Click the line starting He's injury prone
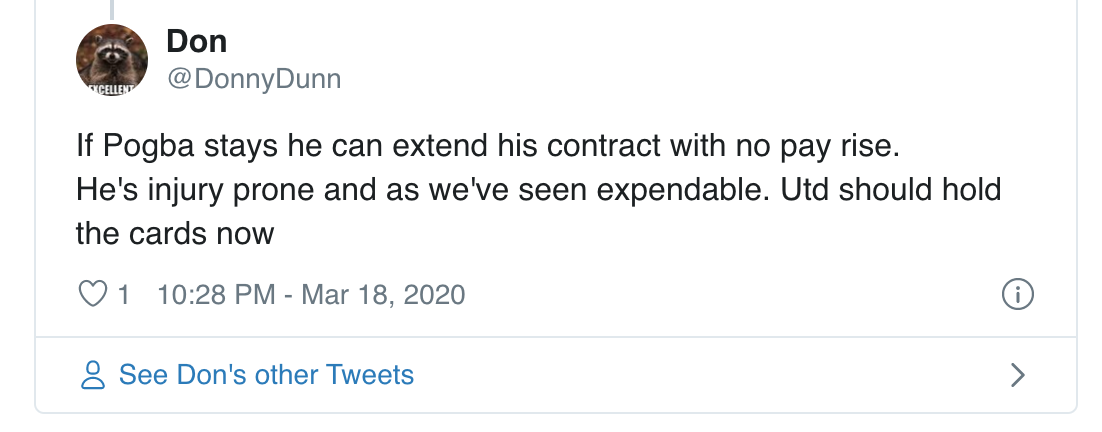The image size is (1102, 432). point(538,190)
